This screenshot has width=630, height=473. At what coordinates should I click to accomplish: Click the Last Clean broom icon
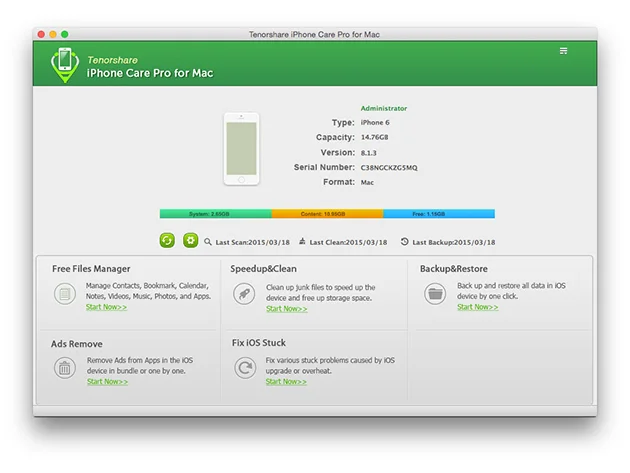point(302,242)
